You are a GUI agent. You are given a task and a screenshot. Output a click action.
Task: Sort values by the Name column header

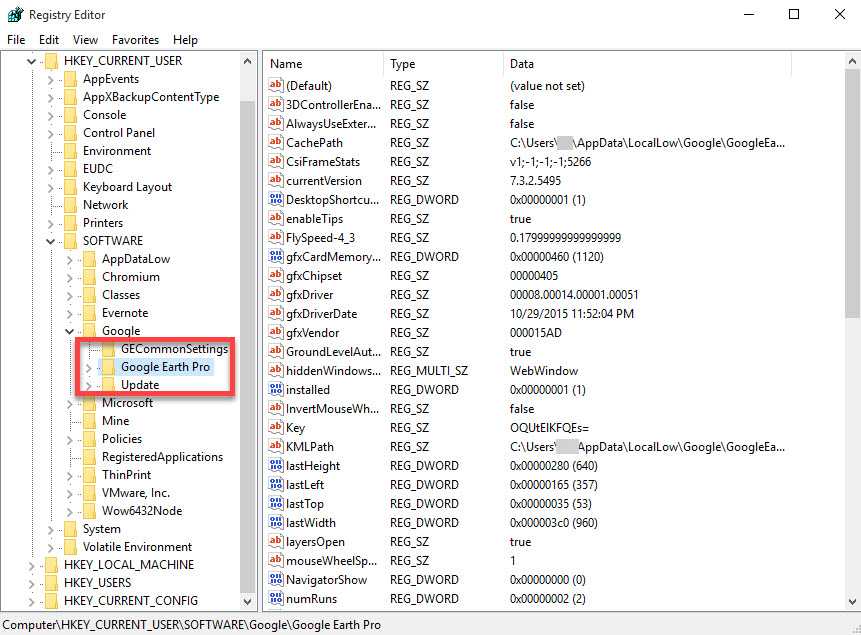pyautogui.click(x=322, y=64)
